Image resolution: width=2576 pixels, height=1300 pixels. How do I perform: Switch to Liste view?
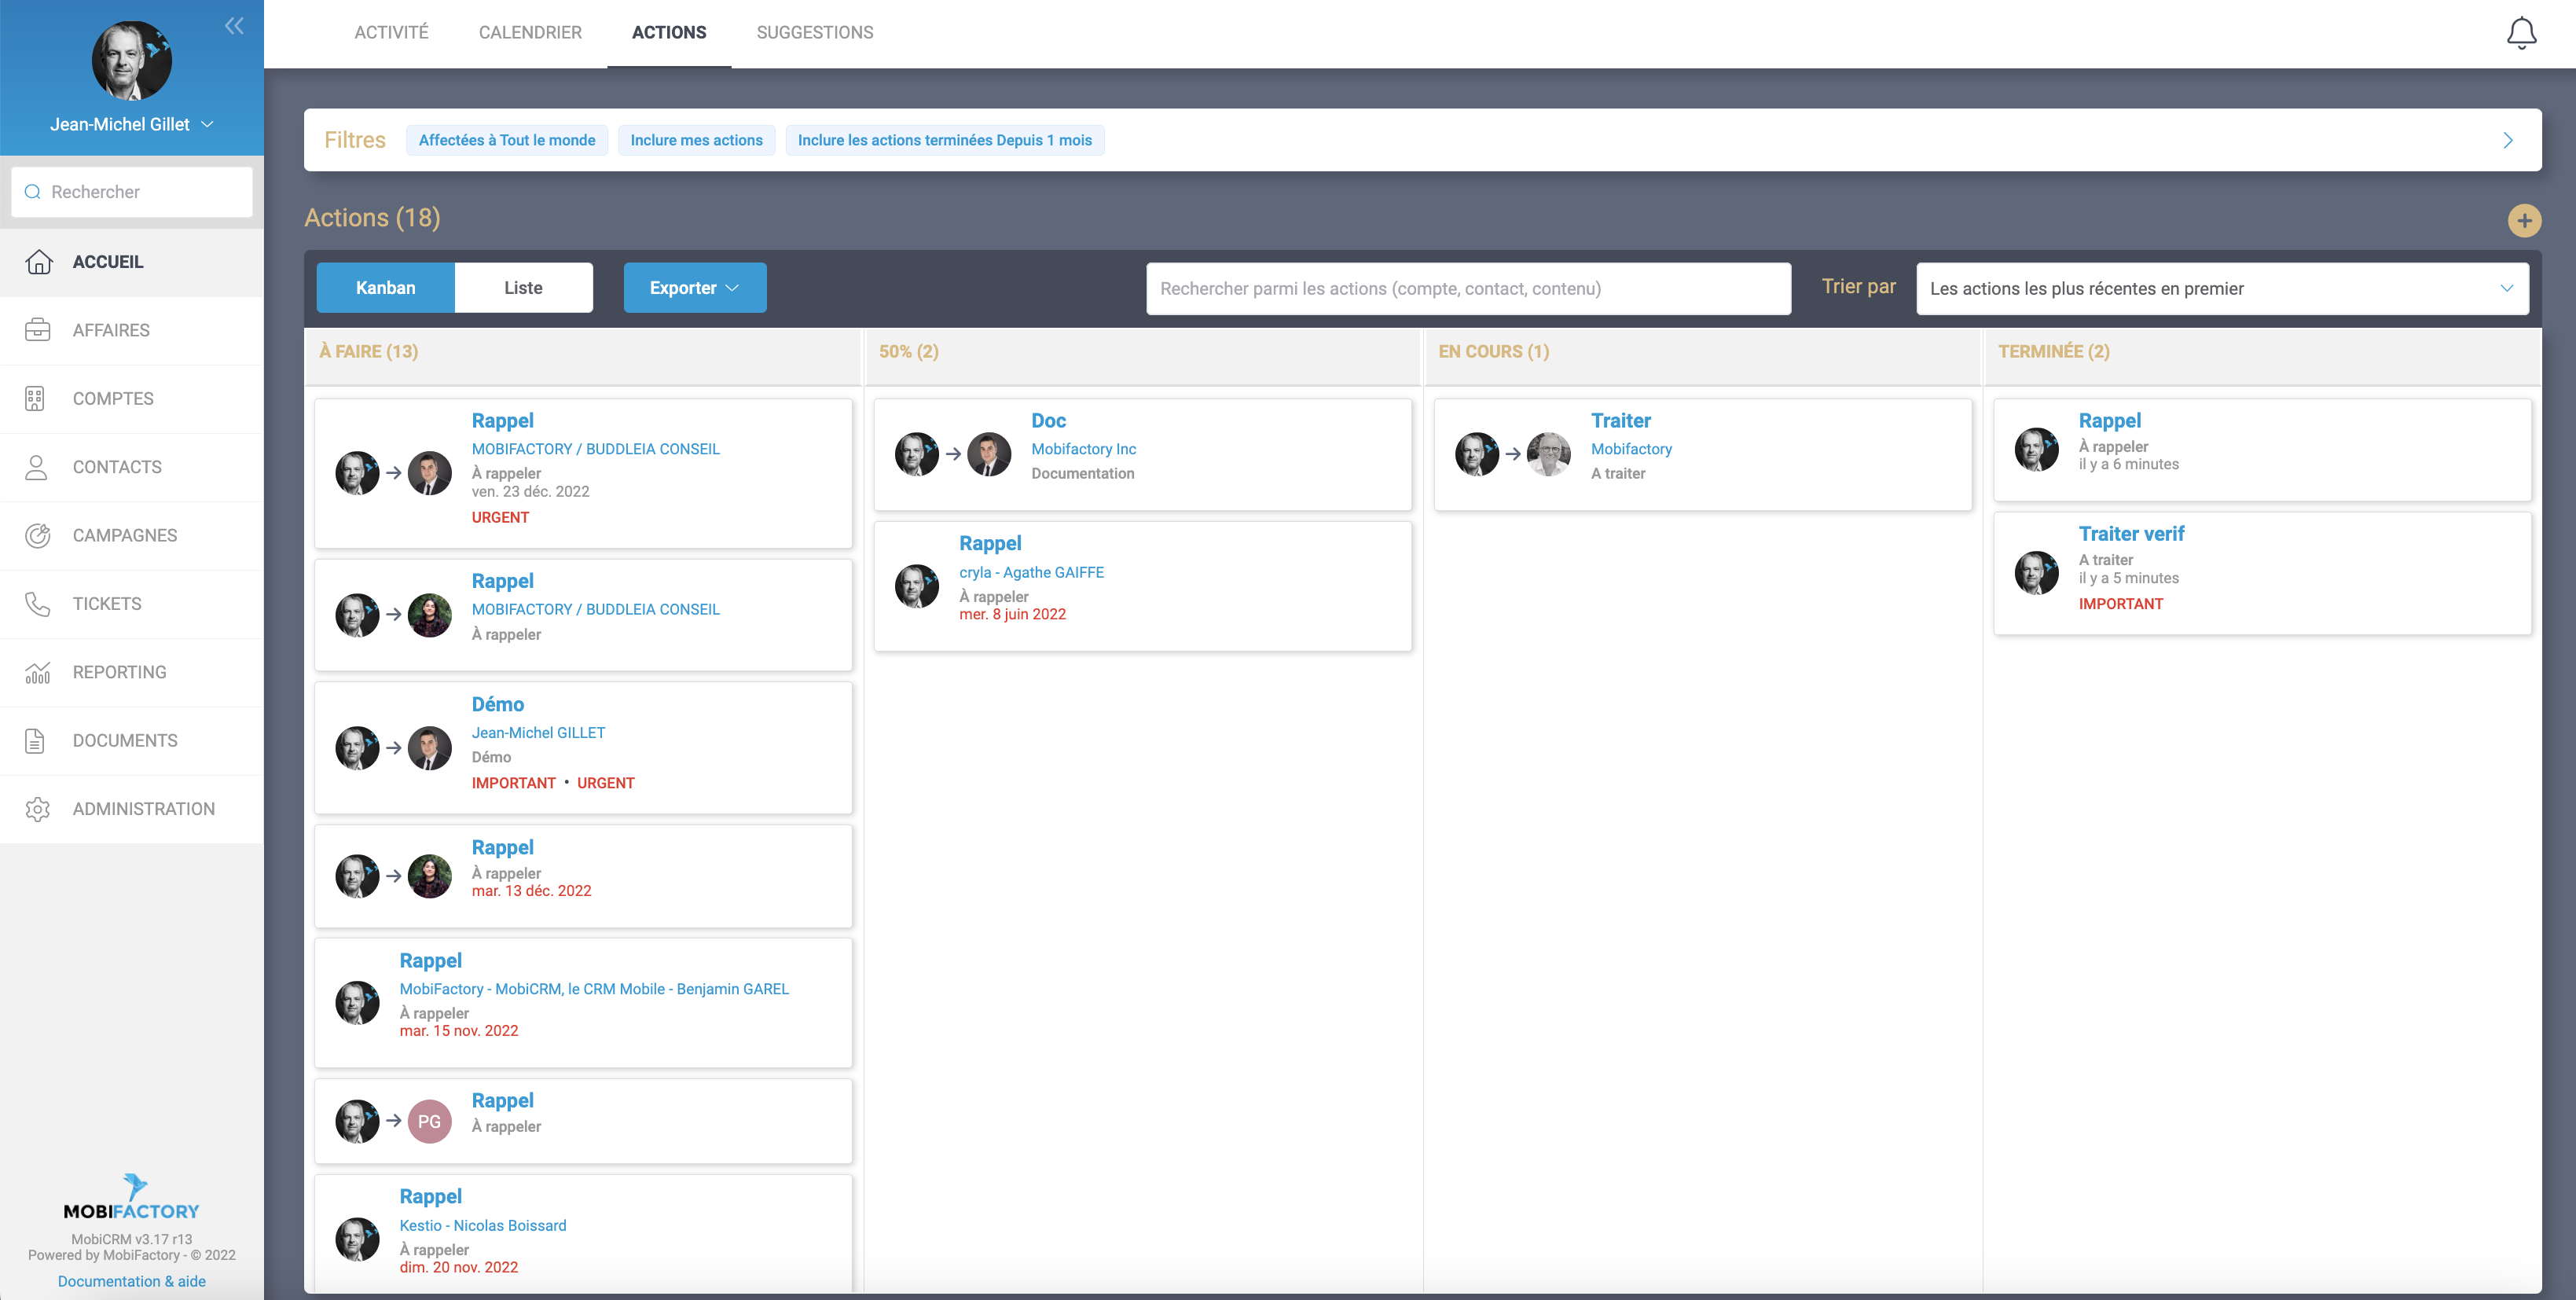pyautogui.click(x=523, y=288)
